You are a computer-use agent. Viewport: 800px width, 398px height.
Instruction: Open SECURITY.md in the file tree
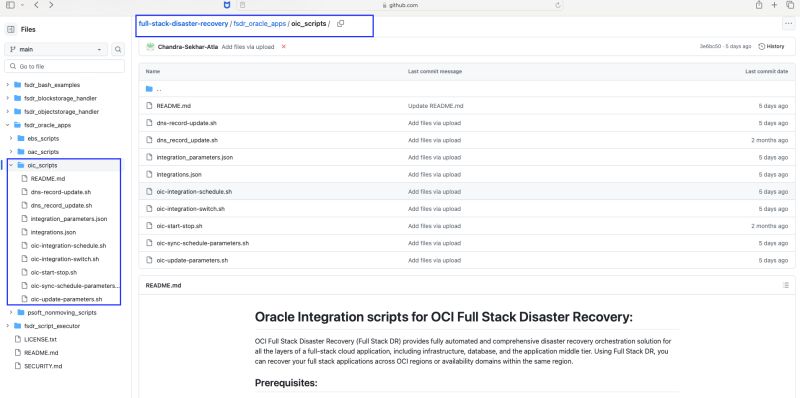[43, 366]
